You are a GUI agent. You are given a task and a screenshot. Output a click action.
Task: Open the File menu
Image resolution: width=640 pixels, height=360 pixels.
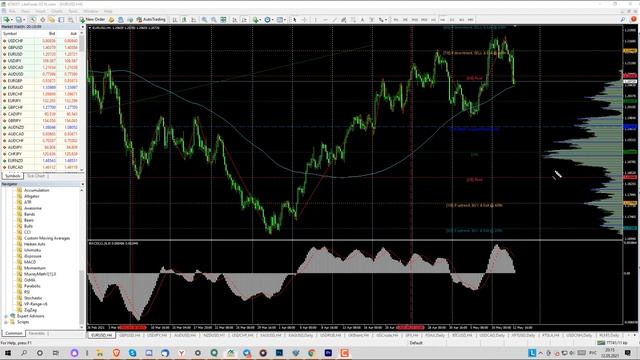click(12, 11)
